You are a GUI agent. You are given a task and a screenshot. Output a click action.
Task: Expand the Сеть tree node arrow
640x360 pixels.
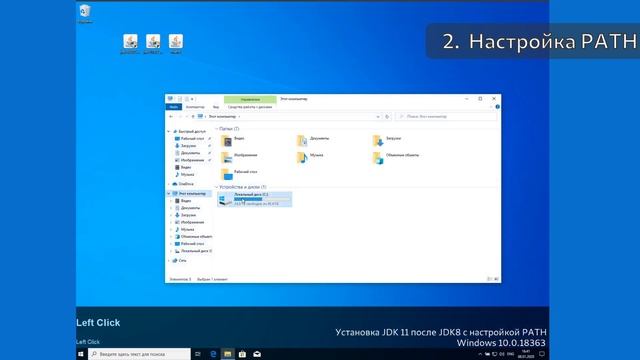[169, 260]
